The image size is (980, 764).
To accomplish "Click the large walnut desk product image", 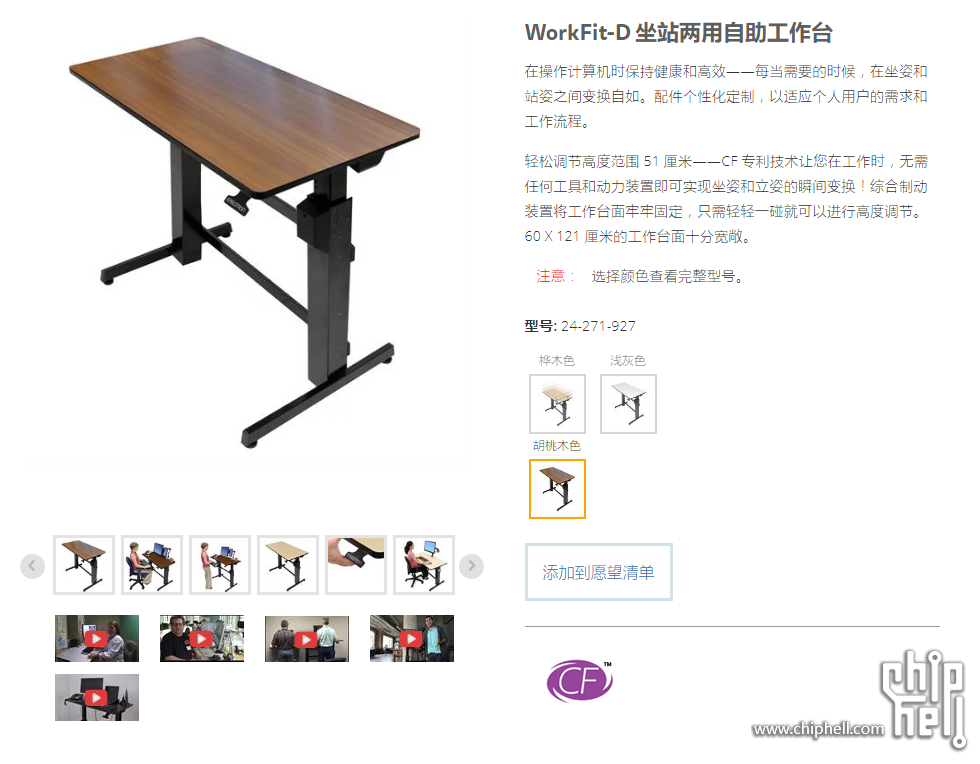I will coord(245,242).
